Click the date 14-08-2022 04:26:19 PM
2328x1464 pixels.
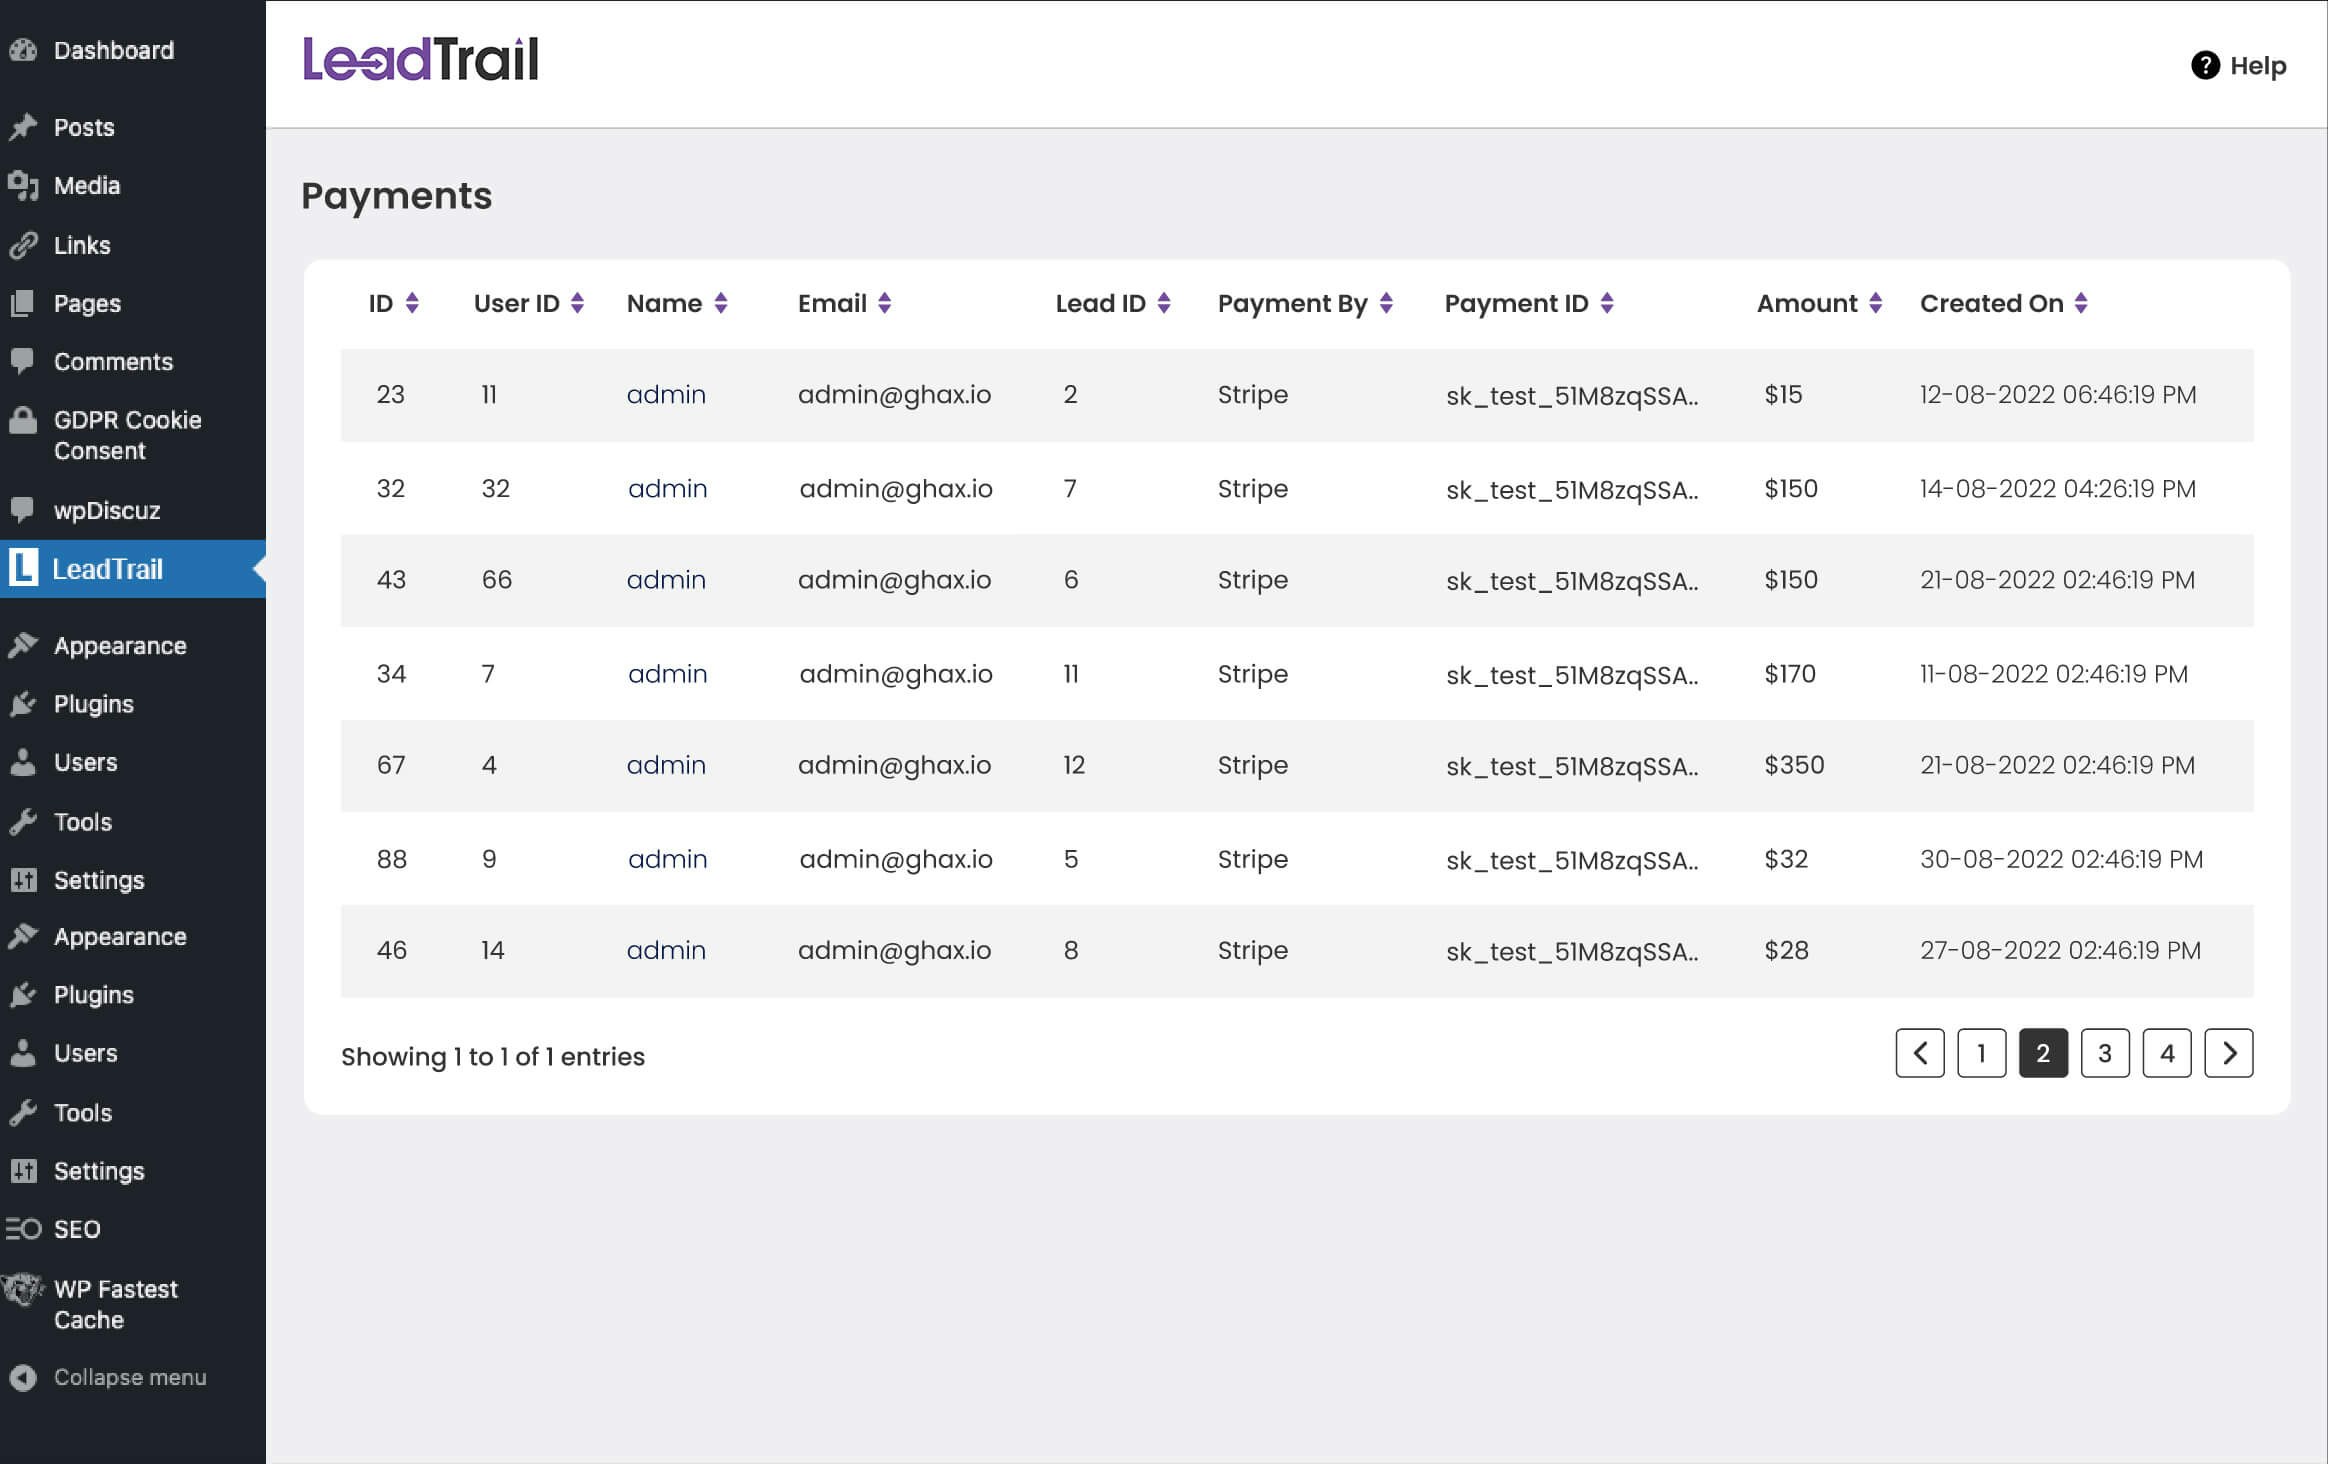pyautogui.click(x=2057, y=489)
